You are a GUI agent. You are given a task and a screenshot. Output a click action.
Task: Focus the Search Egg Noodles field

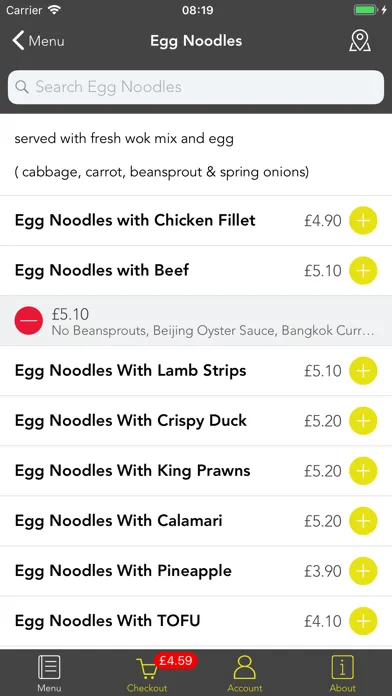pyautogui.click(x=196, y=87)
